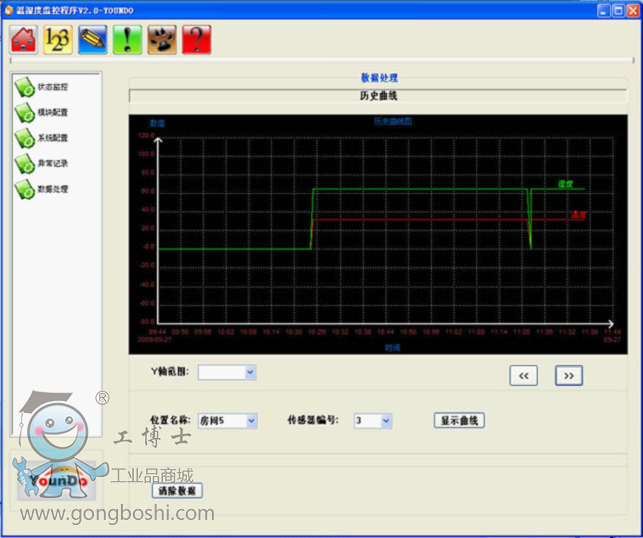Open the red house home icon

pos(24,39)
